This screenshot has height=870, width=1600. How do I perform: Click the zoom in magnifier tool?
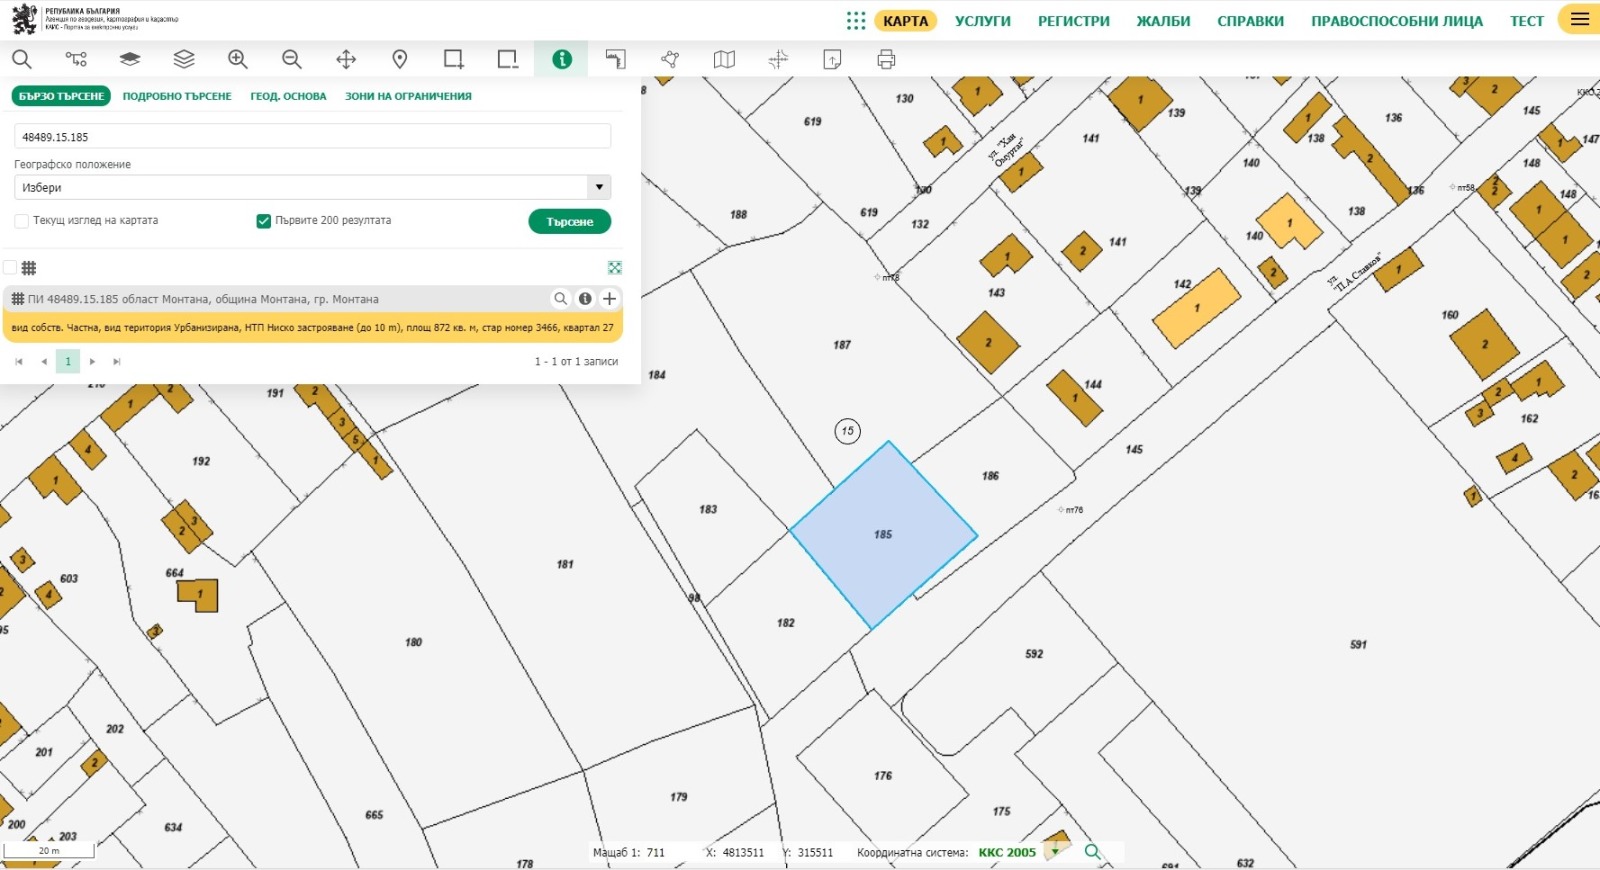(x=237, y=60)
